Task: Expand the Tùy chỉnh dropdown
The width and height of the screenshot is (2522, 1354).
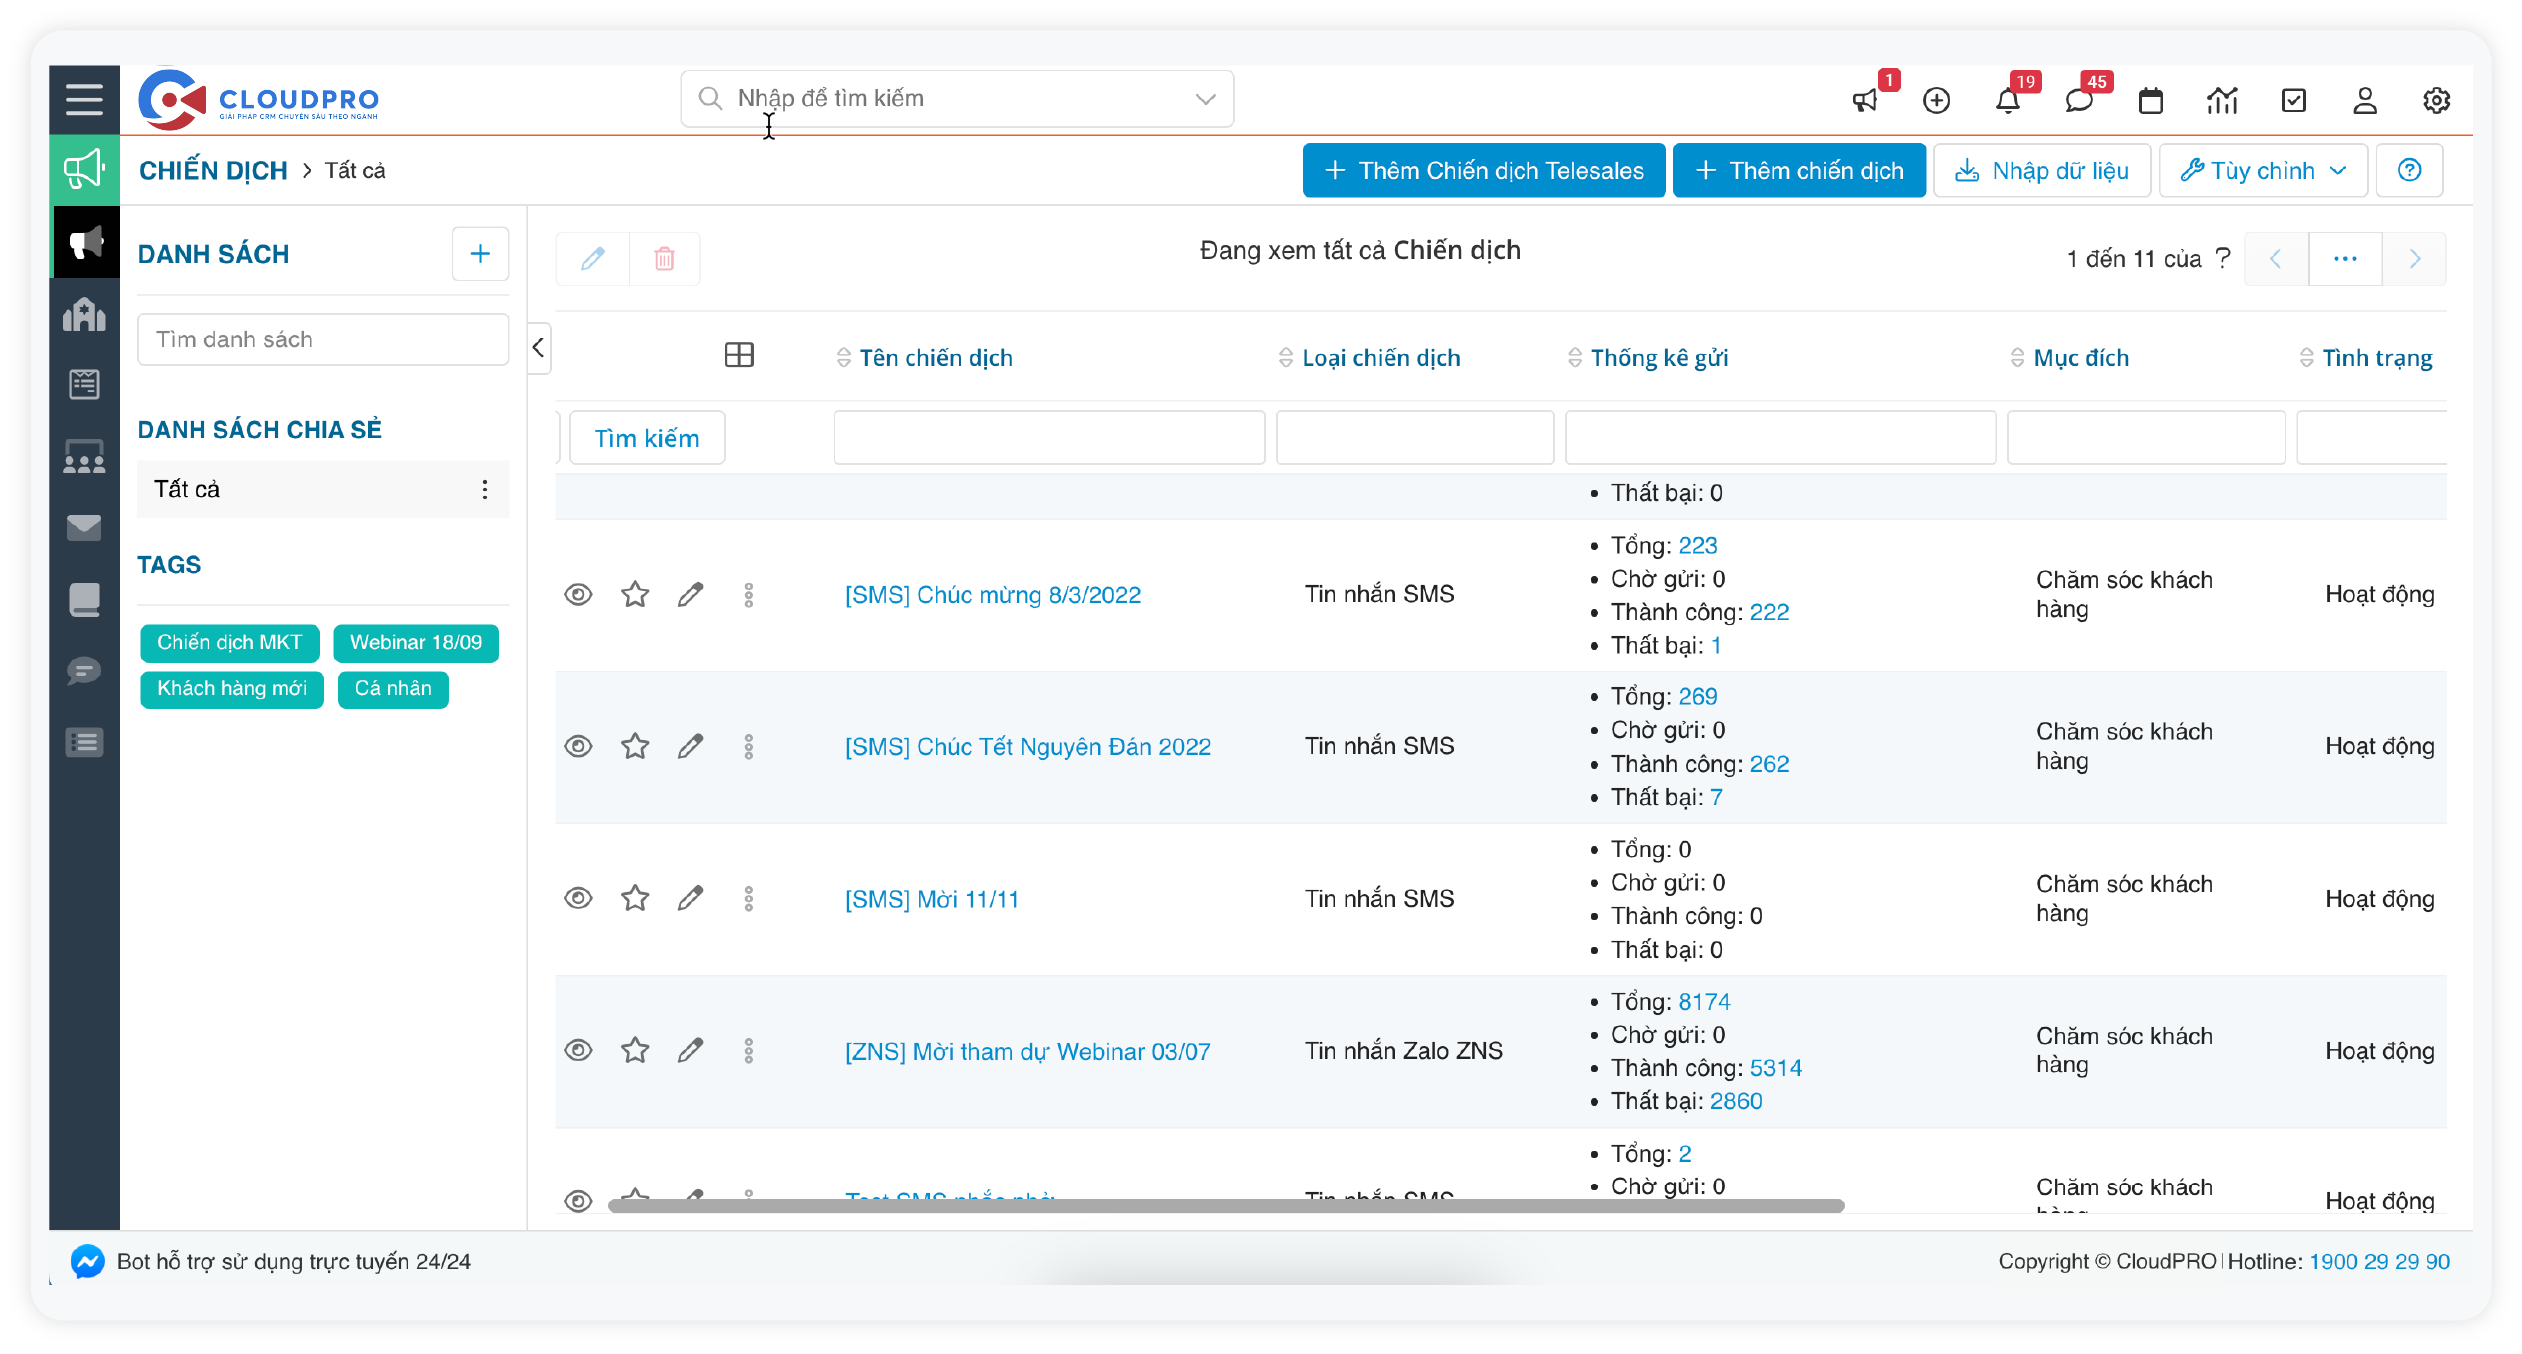Action: click(2262, 171)
